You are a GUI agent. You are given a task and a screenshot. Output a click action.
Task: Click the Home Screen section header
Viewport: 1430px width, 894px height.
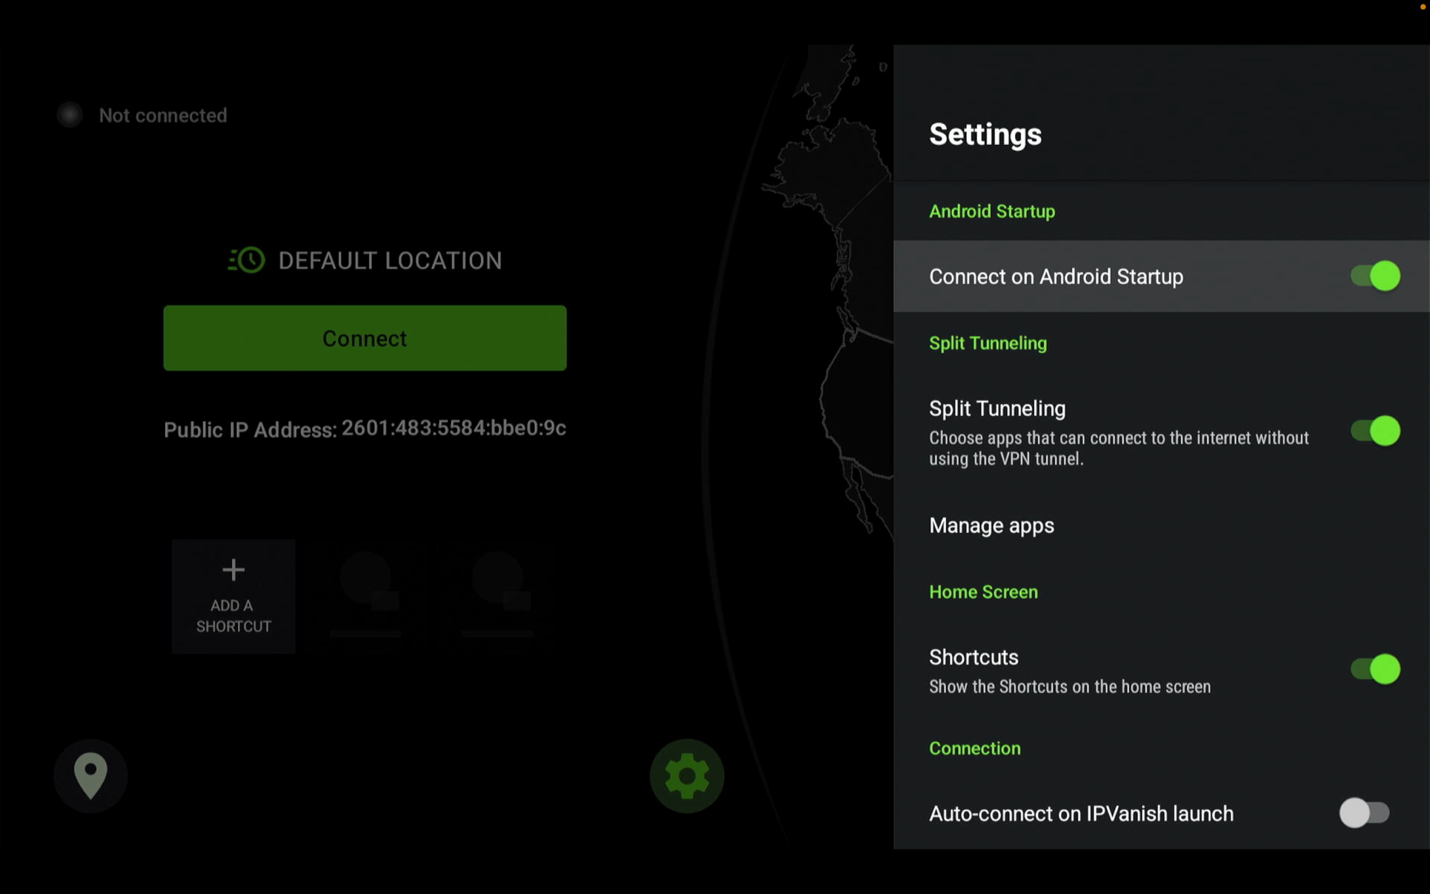pyautogui.click(x=983, y=592)
